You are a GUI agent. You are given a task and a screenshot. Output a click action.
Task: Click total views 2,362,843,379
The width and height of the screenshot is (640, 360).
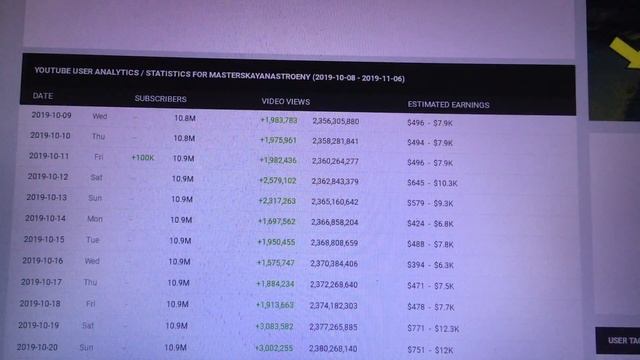(x=335, y=181)
